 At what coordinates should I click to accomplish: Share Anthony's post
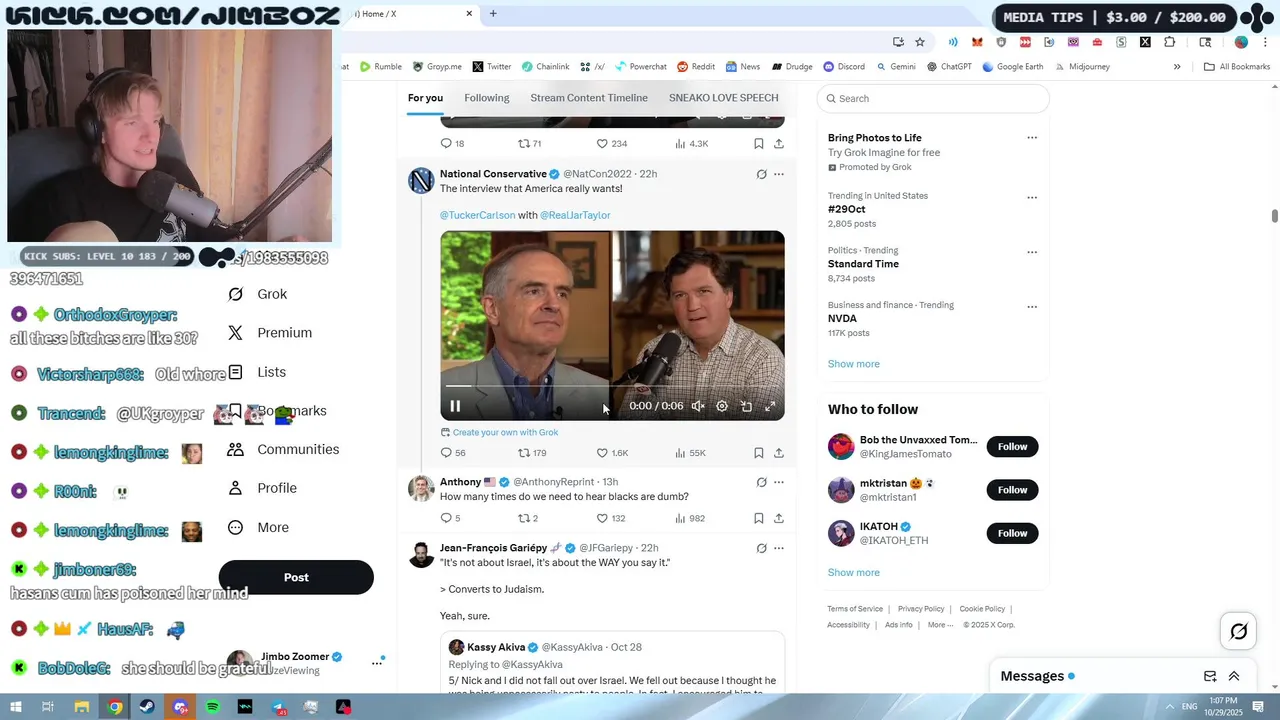[x=779, y=518]
